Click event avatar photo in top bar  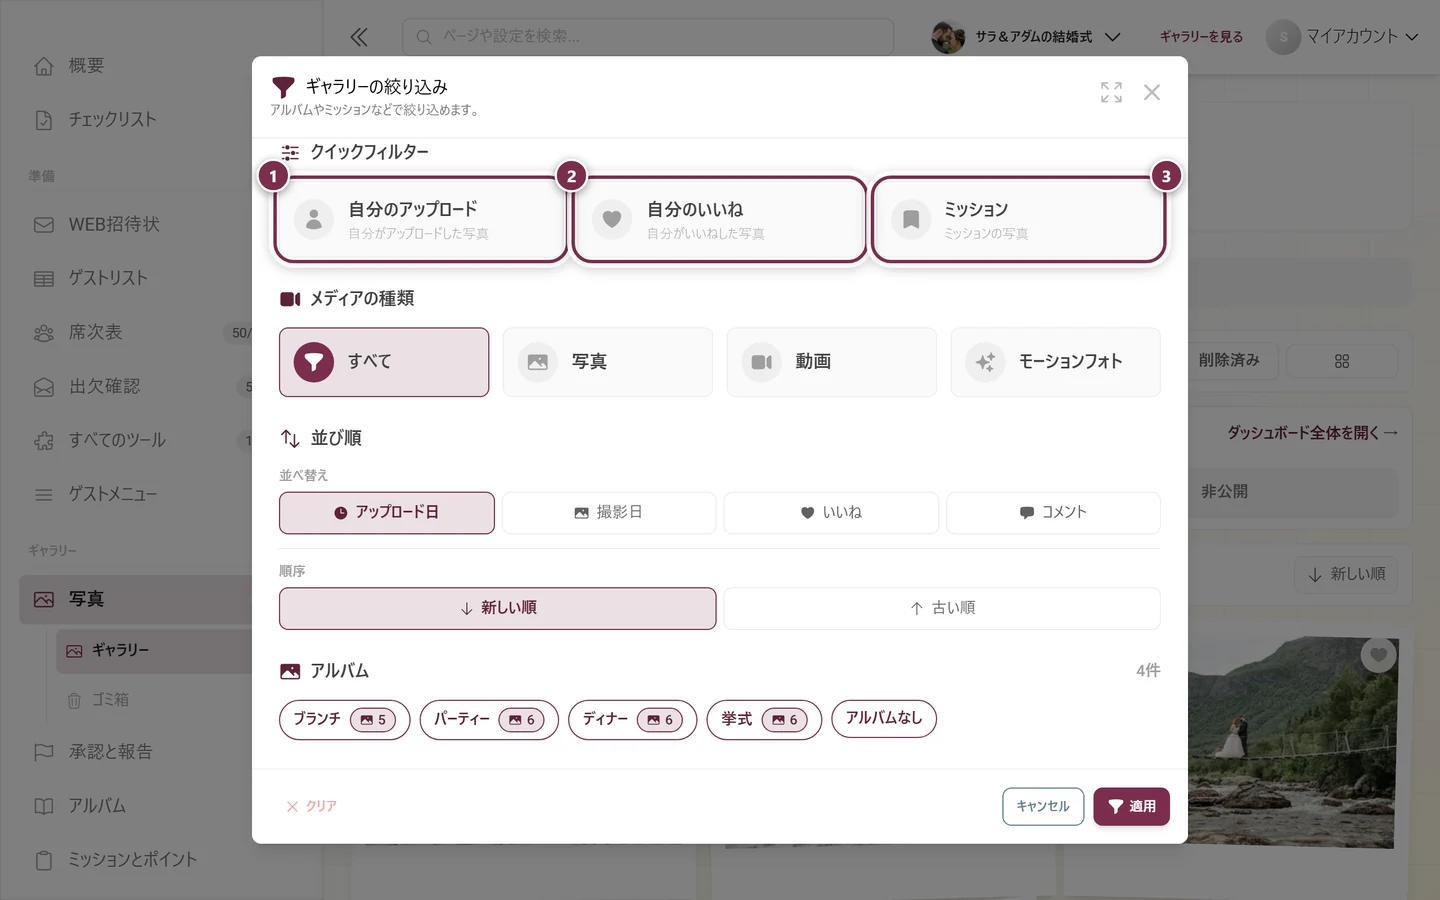click(x=948, y=37)
